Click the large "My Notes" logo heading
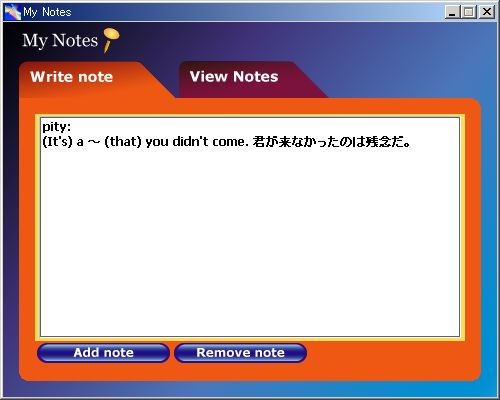Image resolution: width=500 pixels, height=400 pixels. (x=60, y=41)
